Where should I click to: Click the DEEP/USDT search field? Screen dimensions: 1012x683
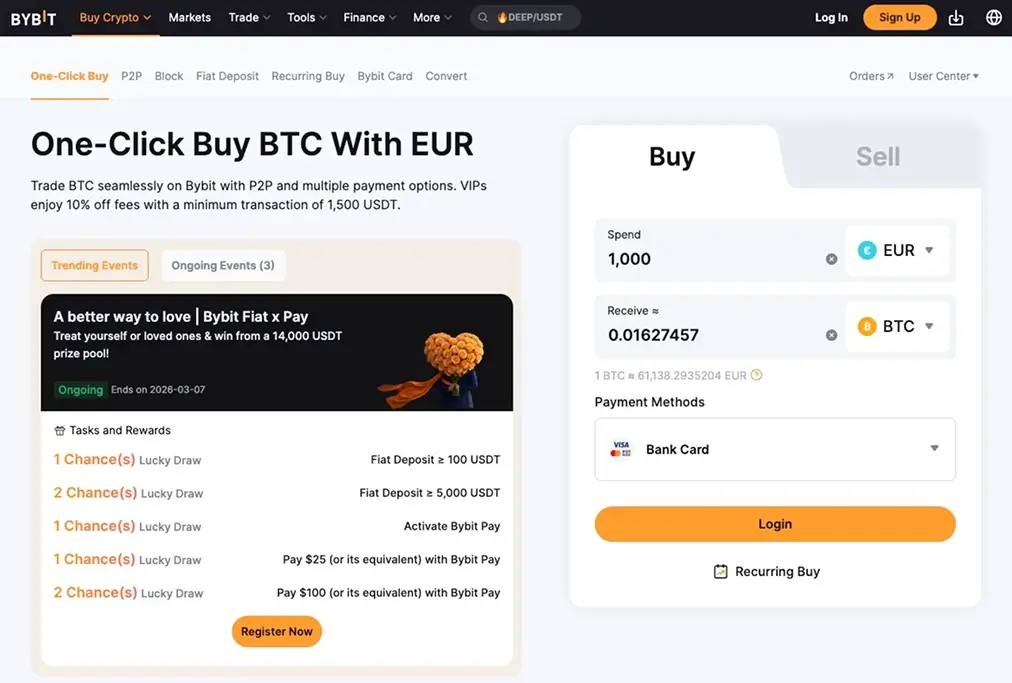tap(530, 17)
